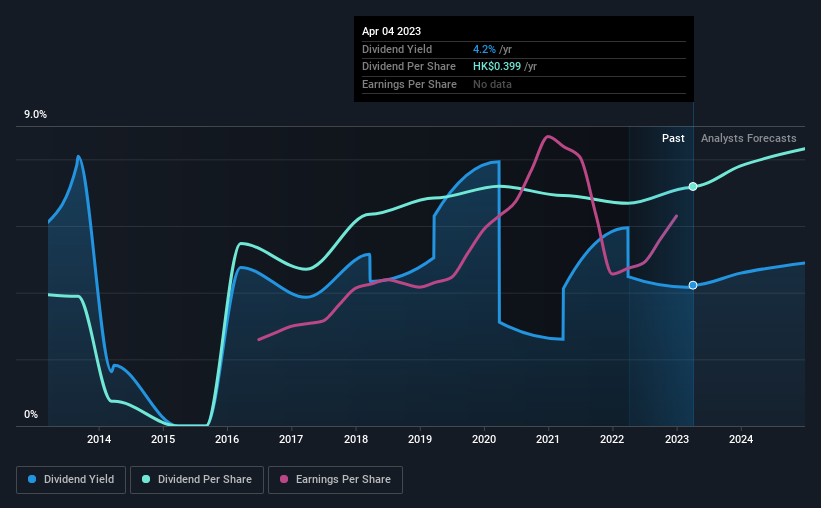
Task: Click the No data earnings value
Action: tap(492, 84)
